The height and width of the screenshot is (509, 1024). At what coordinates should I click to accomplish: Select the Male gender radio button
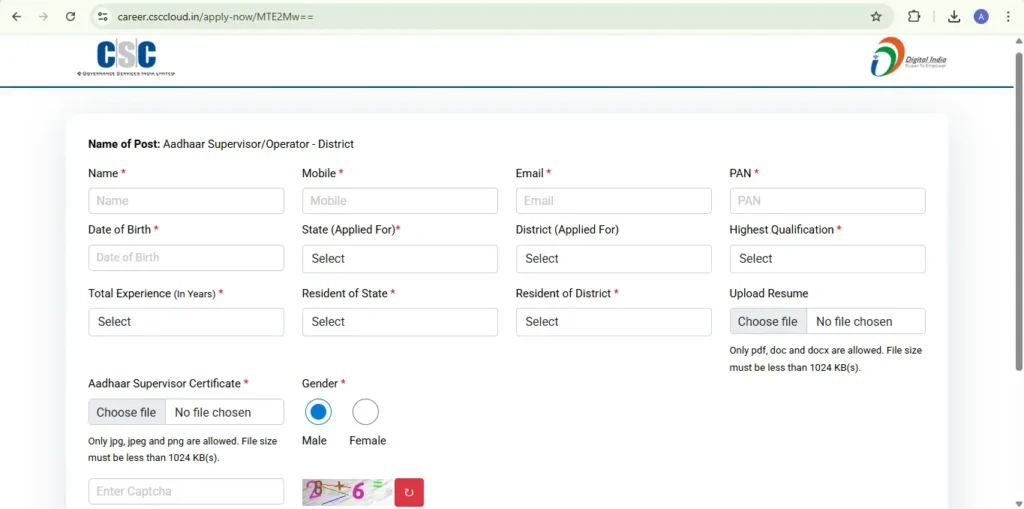point(318,412)
